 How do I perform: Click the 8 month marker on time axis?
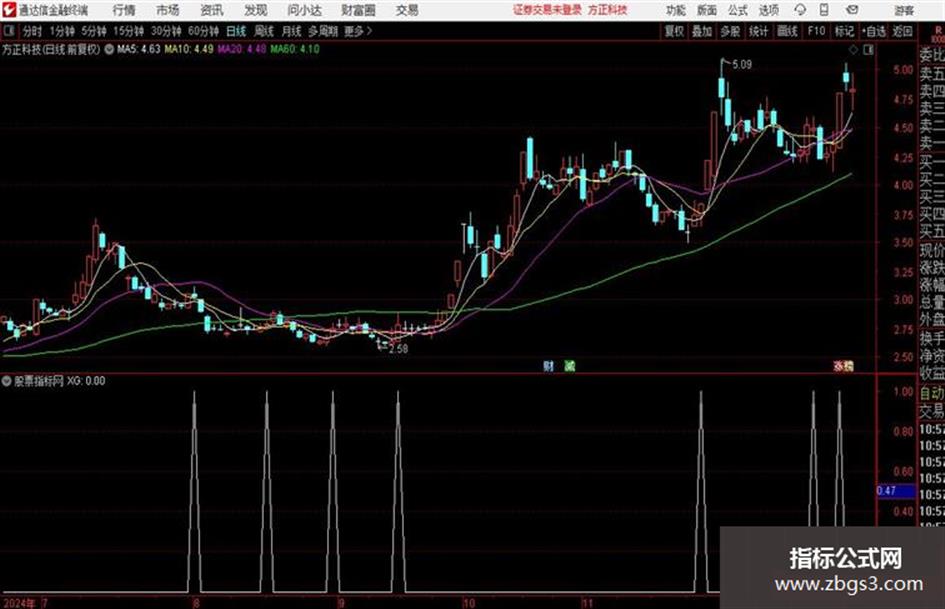(196, 602)
